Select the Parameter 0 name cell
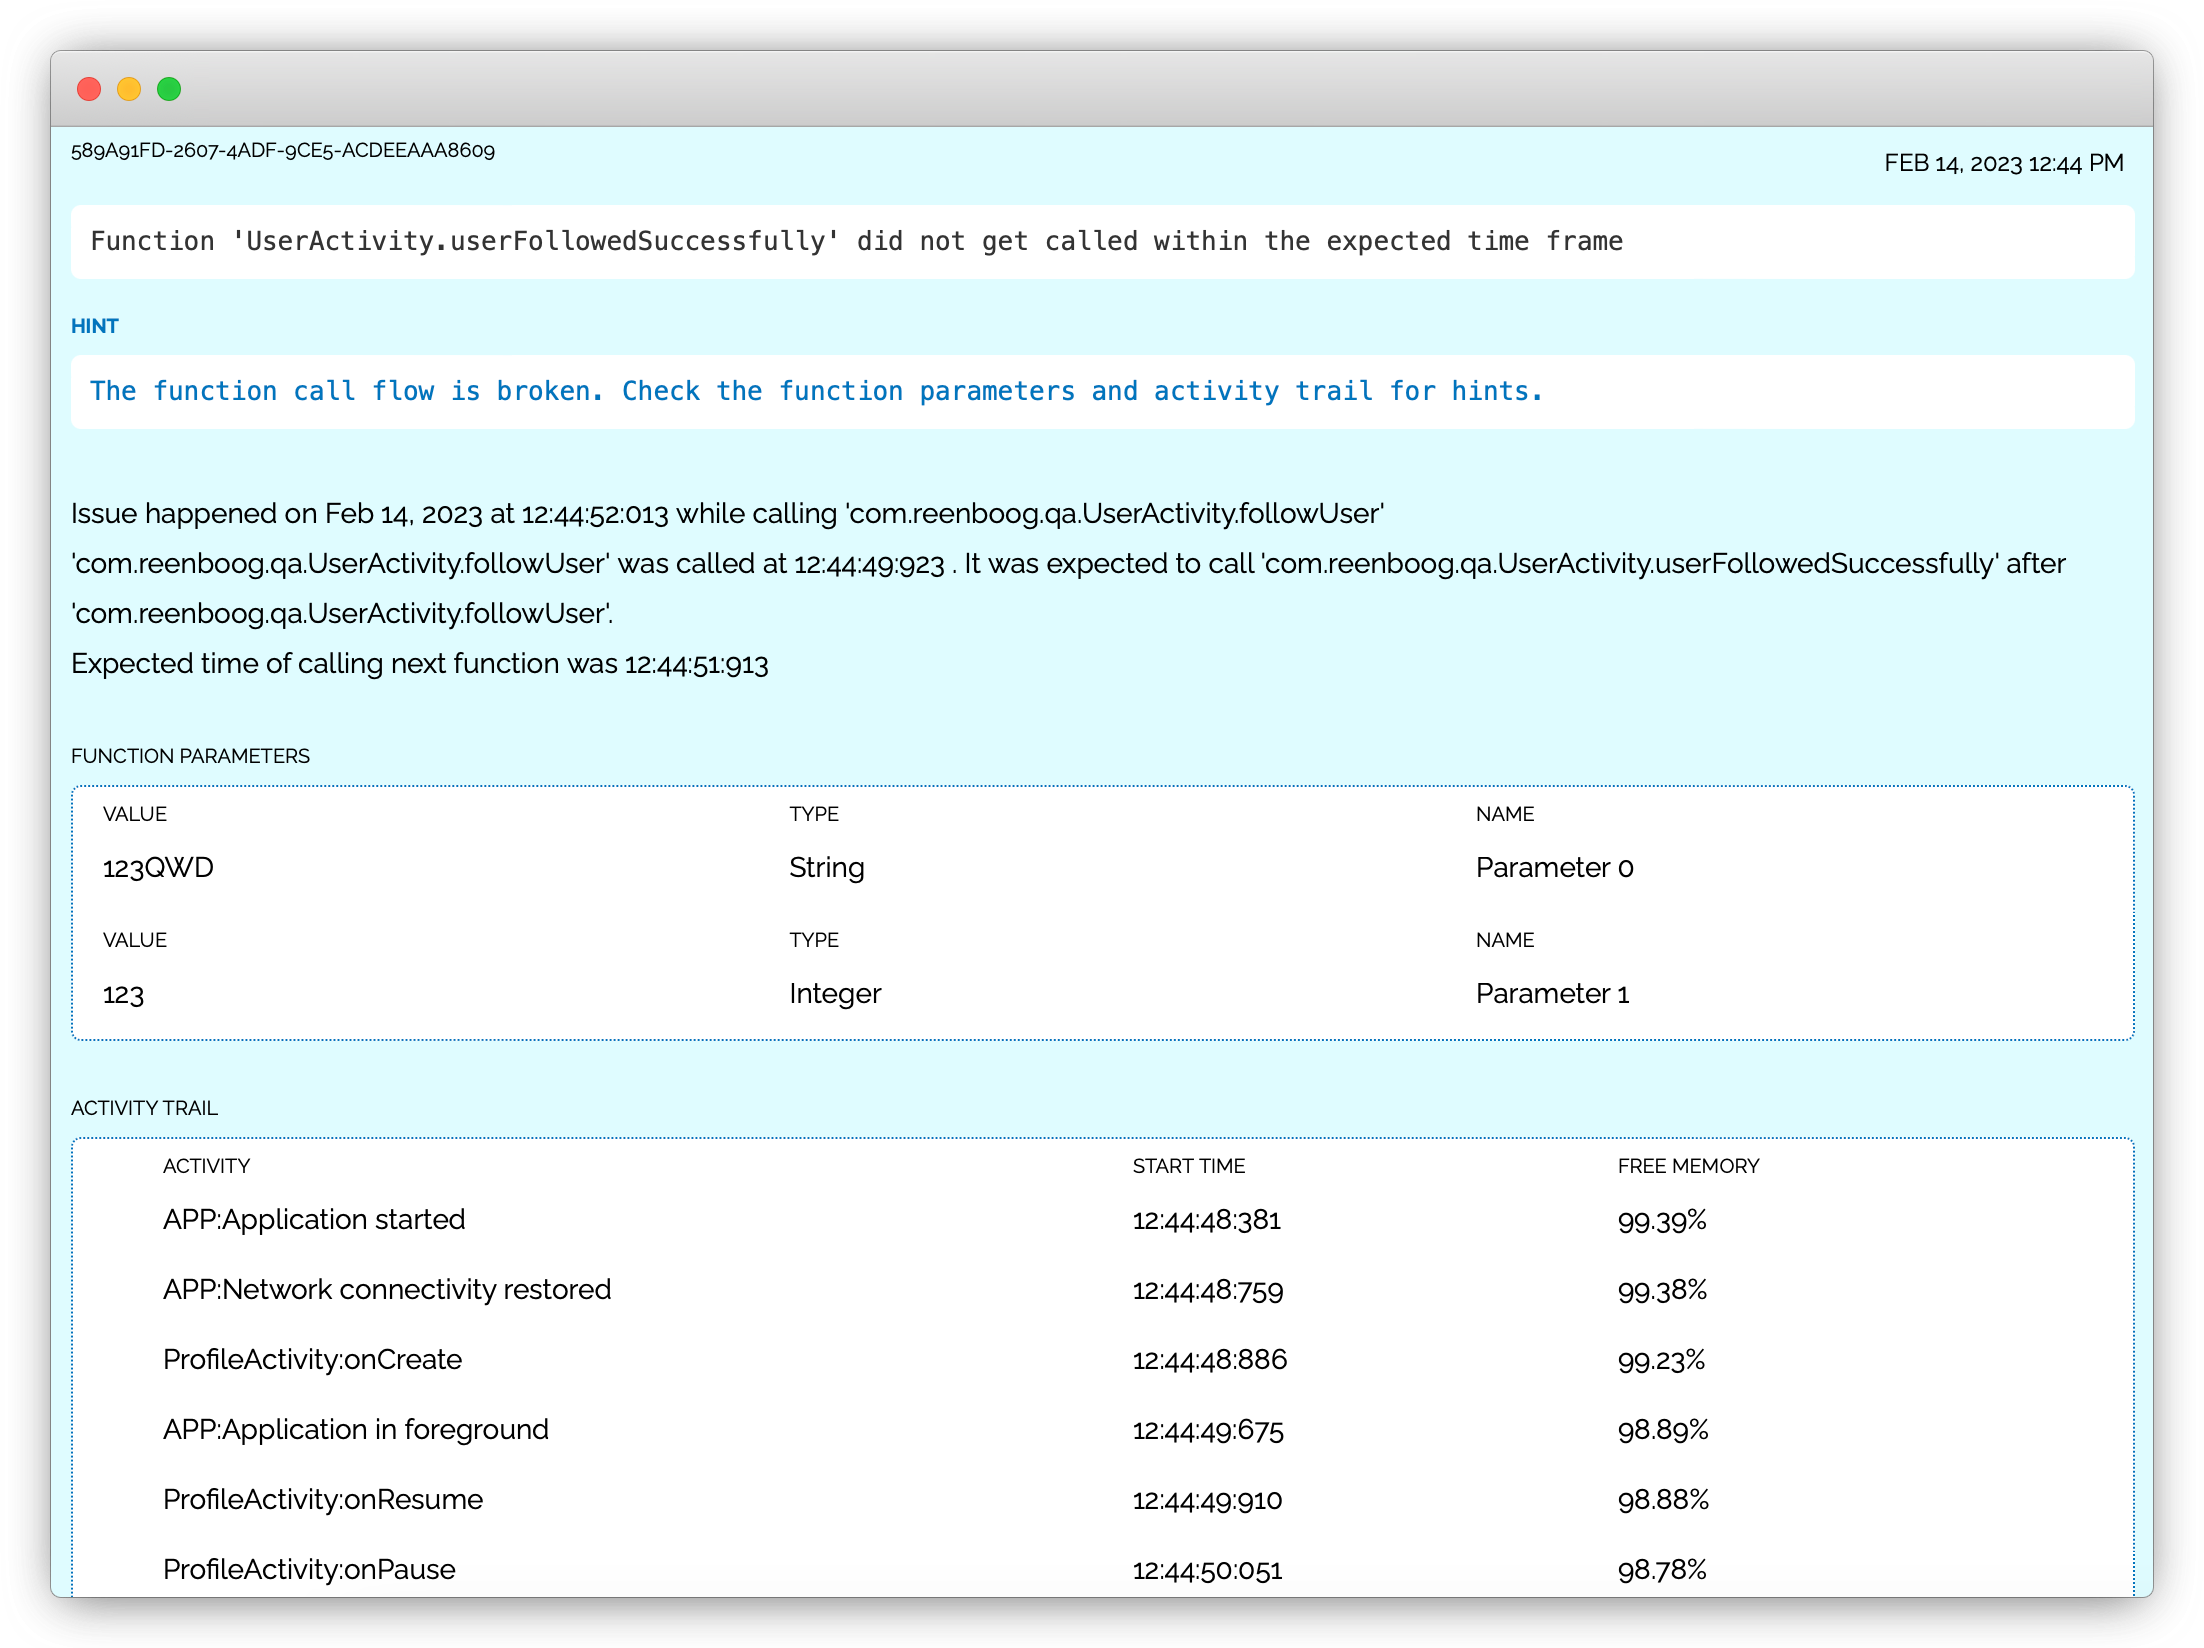Viewport: 2204px width, 1648px height. [1554, 867]
